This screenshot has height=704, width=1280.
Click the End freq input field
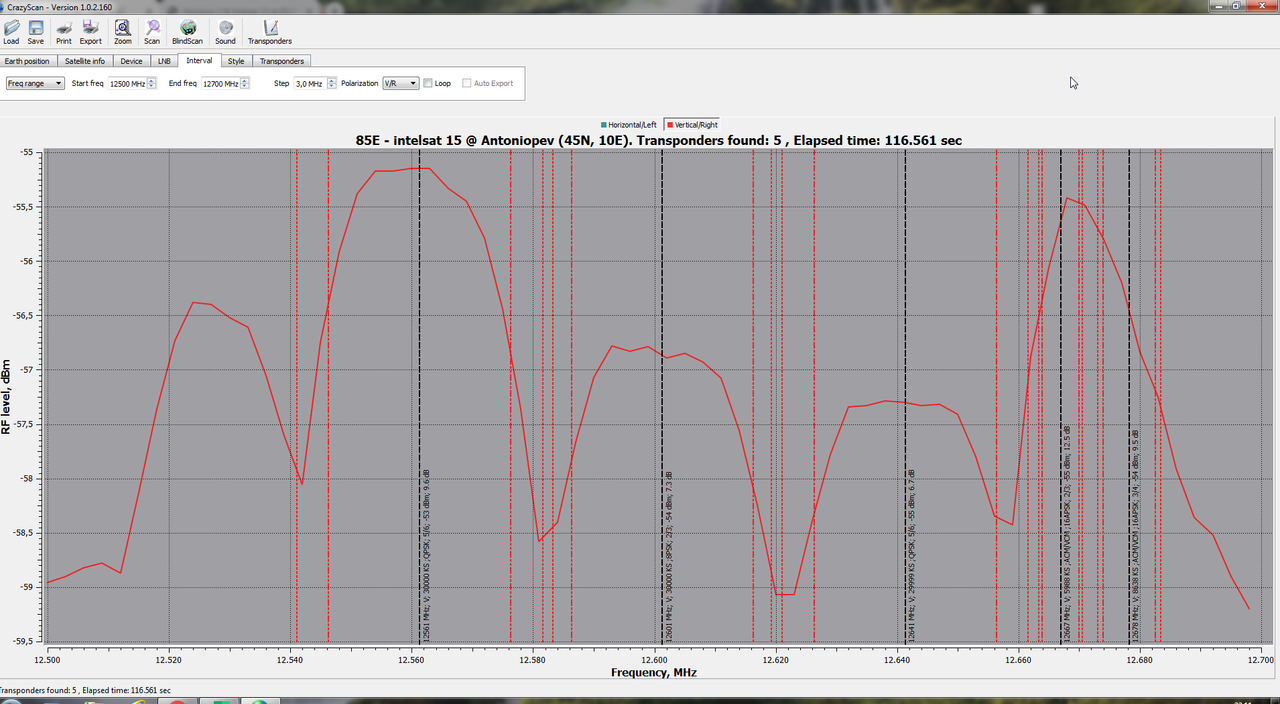[220, 84]
